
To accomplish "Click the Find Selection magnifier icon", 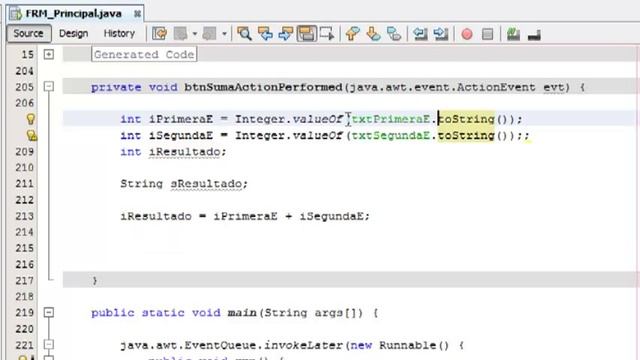I will point(244,33).
